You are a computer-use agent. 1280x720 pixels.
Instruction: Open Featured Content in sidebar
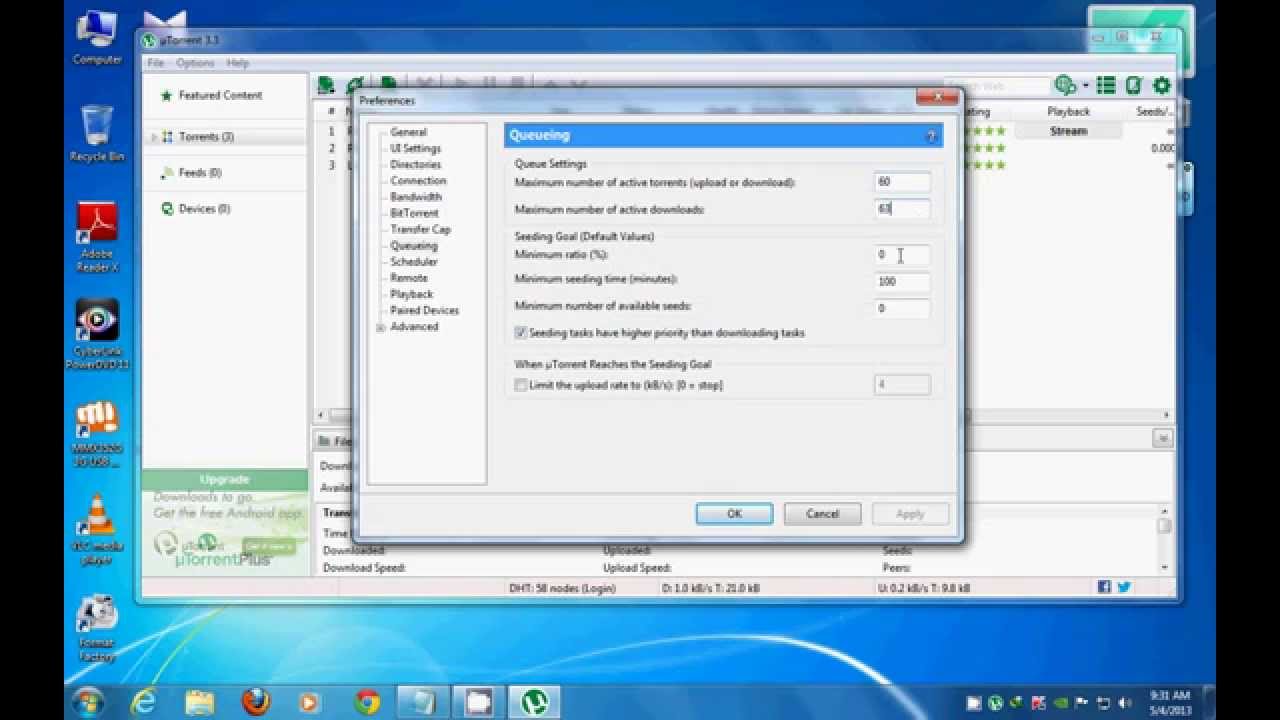click(x=220, y=96)
